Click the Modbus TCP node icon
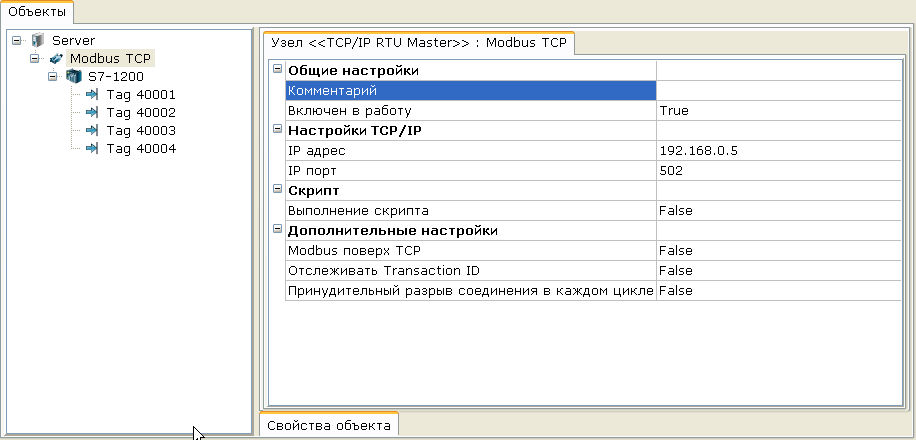Image resolution: width=916 pixels, height=440 pixels. click(56, 58)
